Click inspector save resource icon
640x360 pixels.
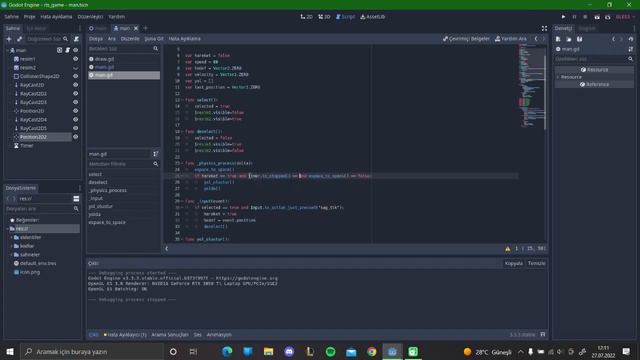tap(579, 39)
